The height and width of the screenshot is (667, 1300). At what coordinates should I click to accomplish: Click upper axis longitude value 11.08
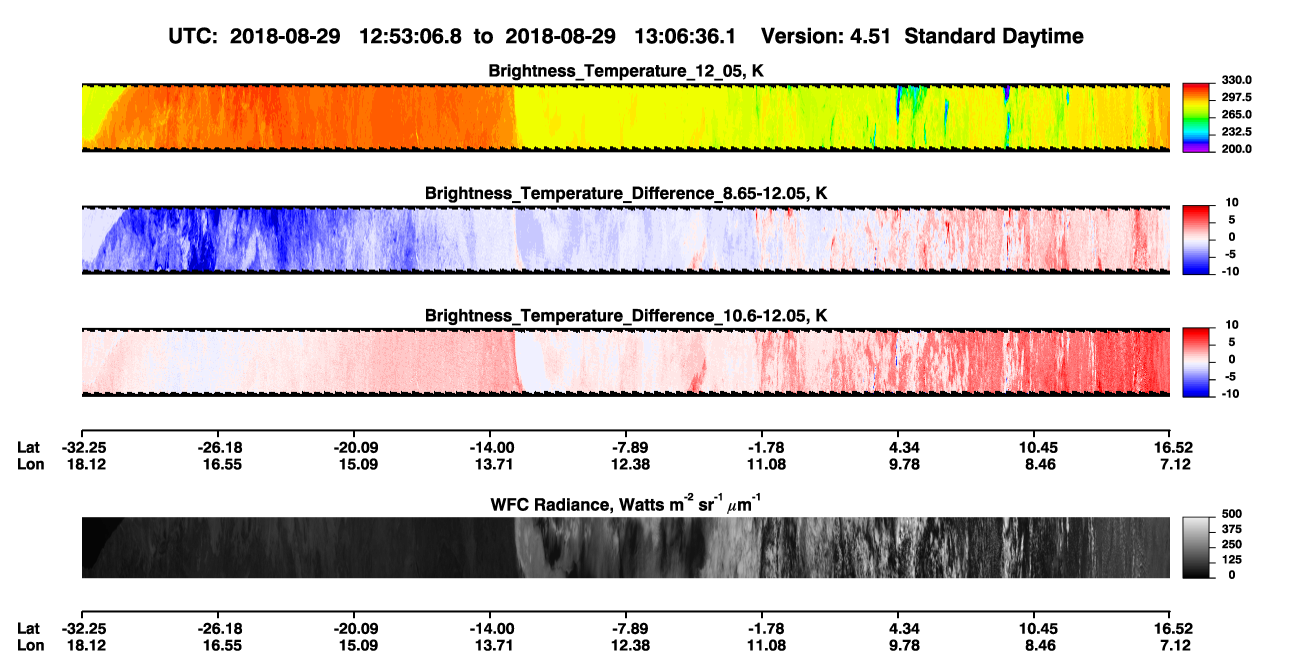tap(761, 464)
